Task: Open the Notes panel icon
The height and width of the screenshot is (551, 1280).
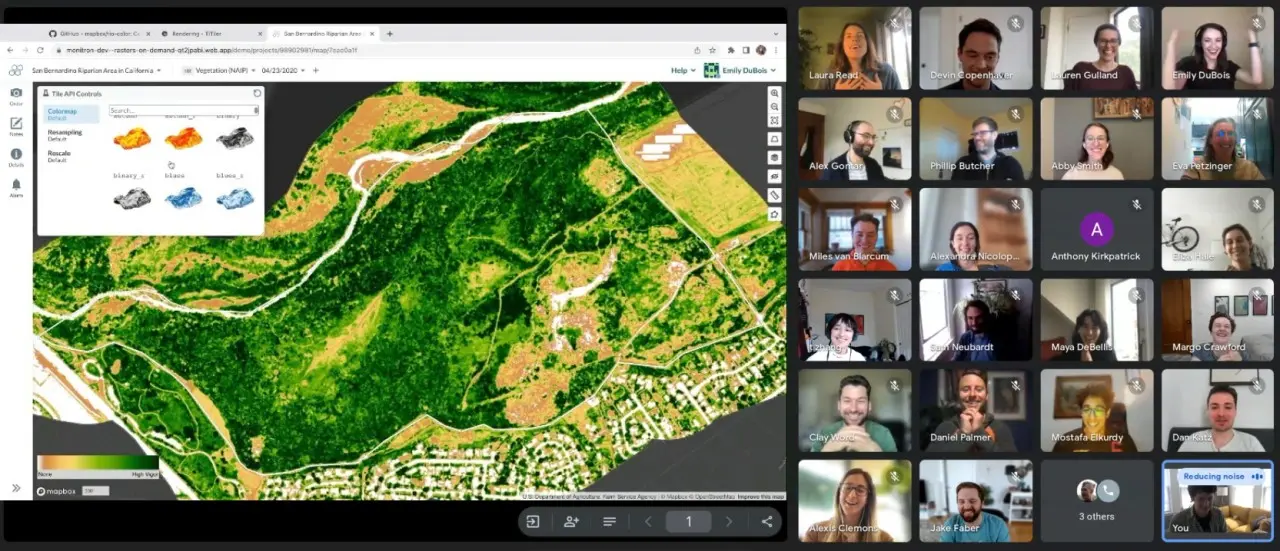Action: pyautogui.click(x=16, y=126)
